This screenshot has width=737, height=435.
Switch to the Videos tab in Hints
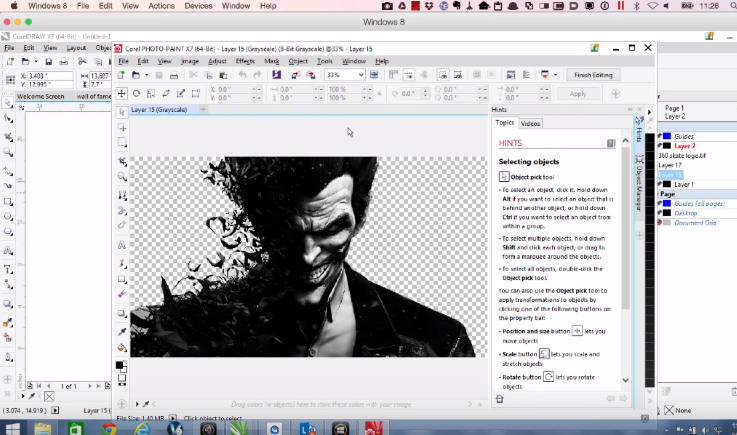coord(530,124)
